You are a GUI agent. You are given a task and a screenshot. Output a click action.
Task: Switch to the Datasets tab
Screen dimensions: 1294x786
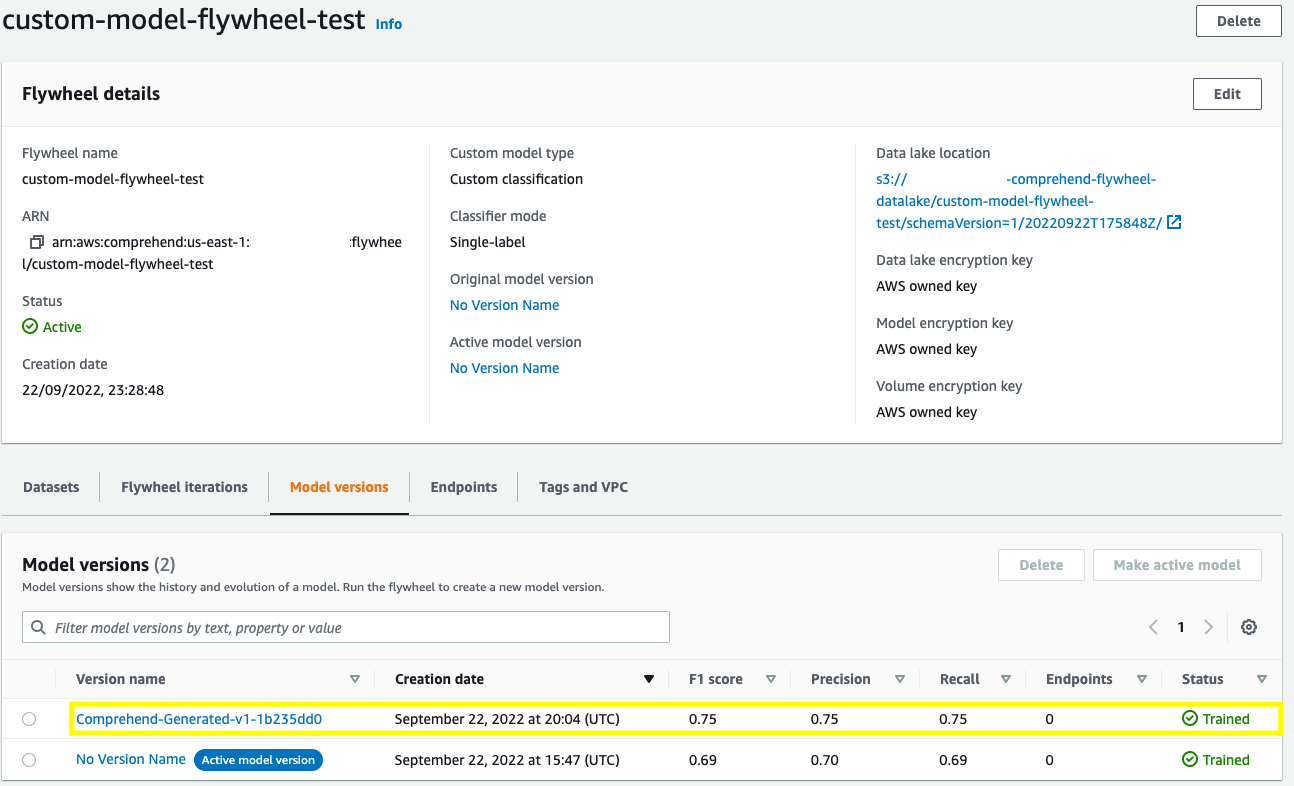click(x=51, y=487)
